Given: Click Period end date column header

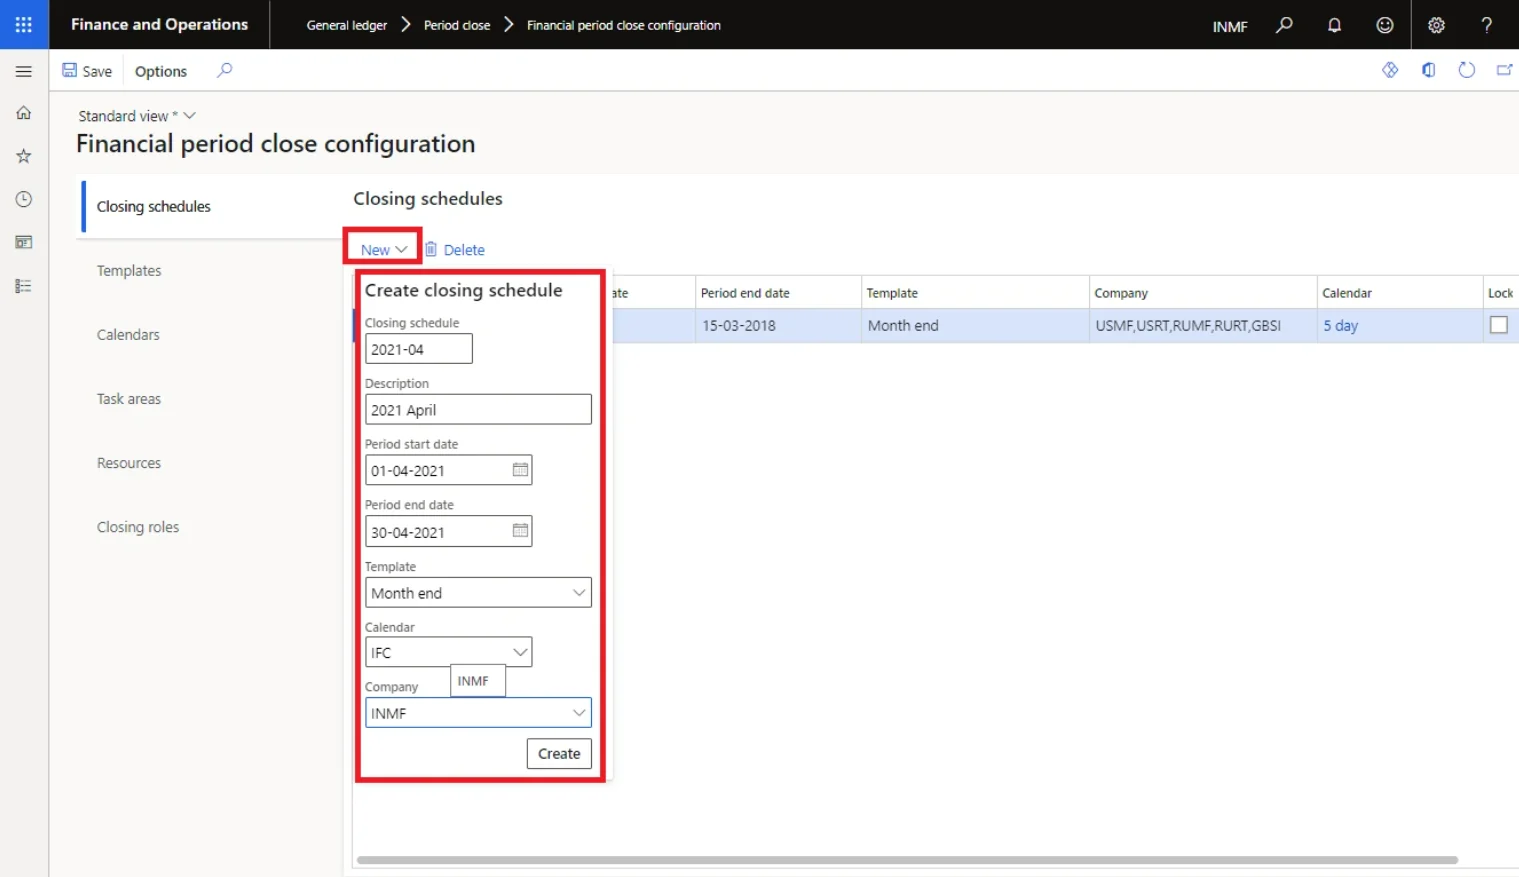Looking at the screenshot, I should pos(777,292).
